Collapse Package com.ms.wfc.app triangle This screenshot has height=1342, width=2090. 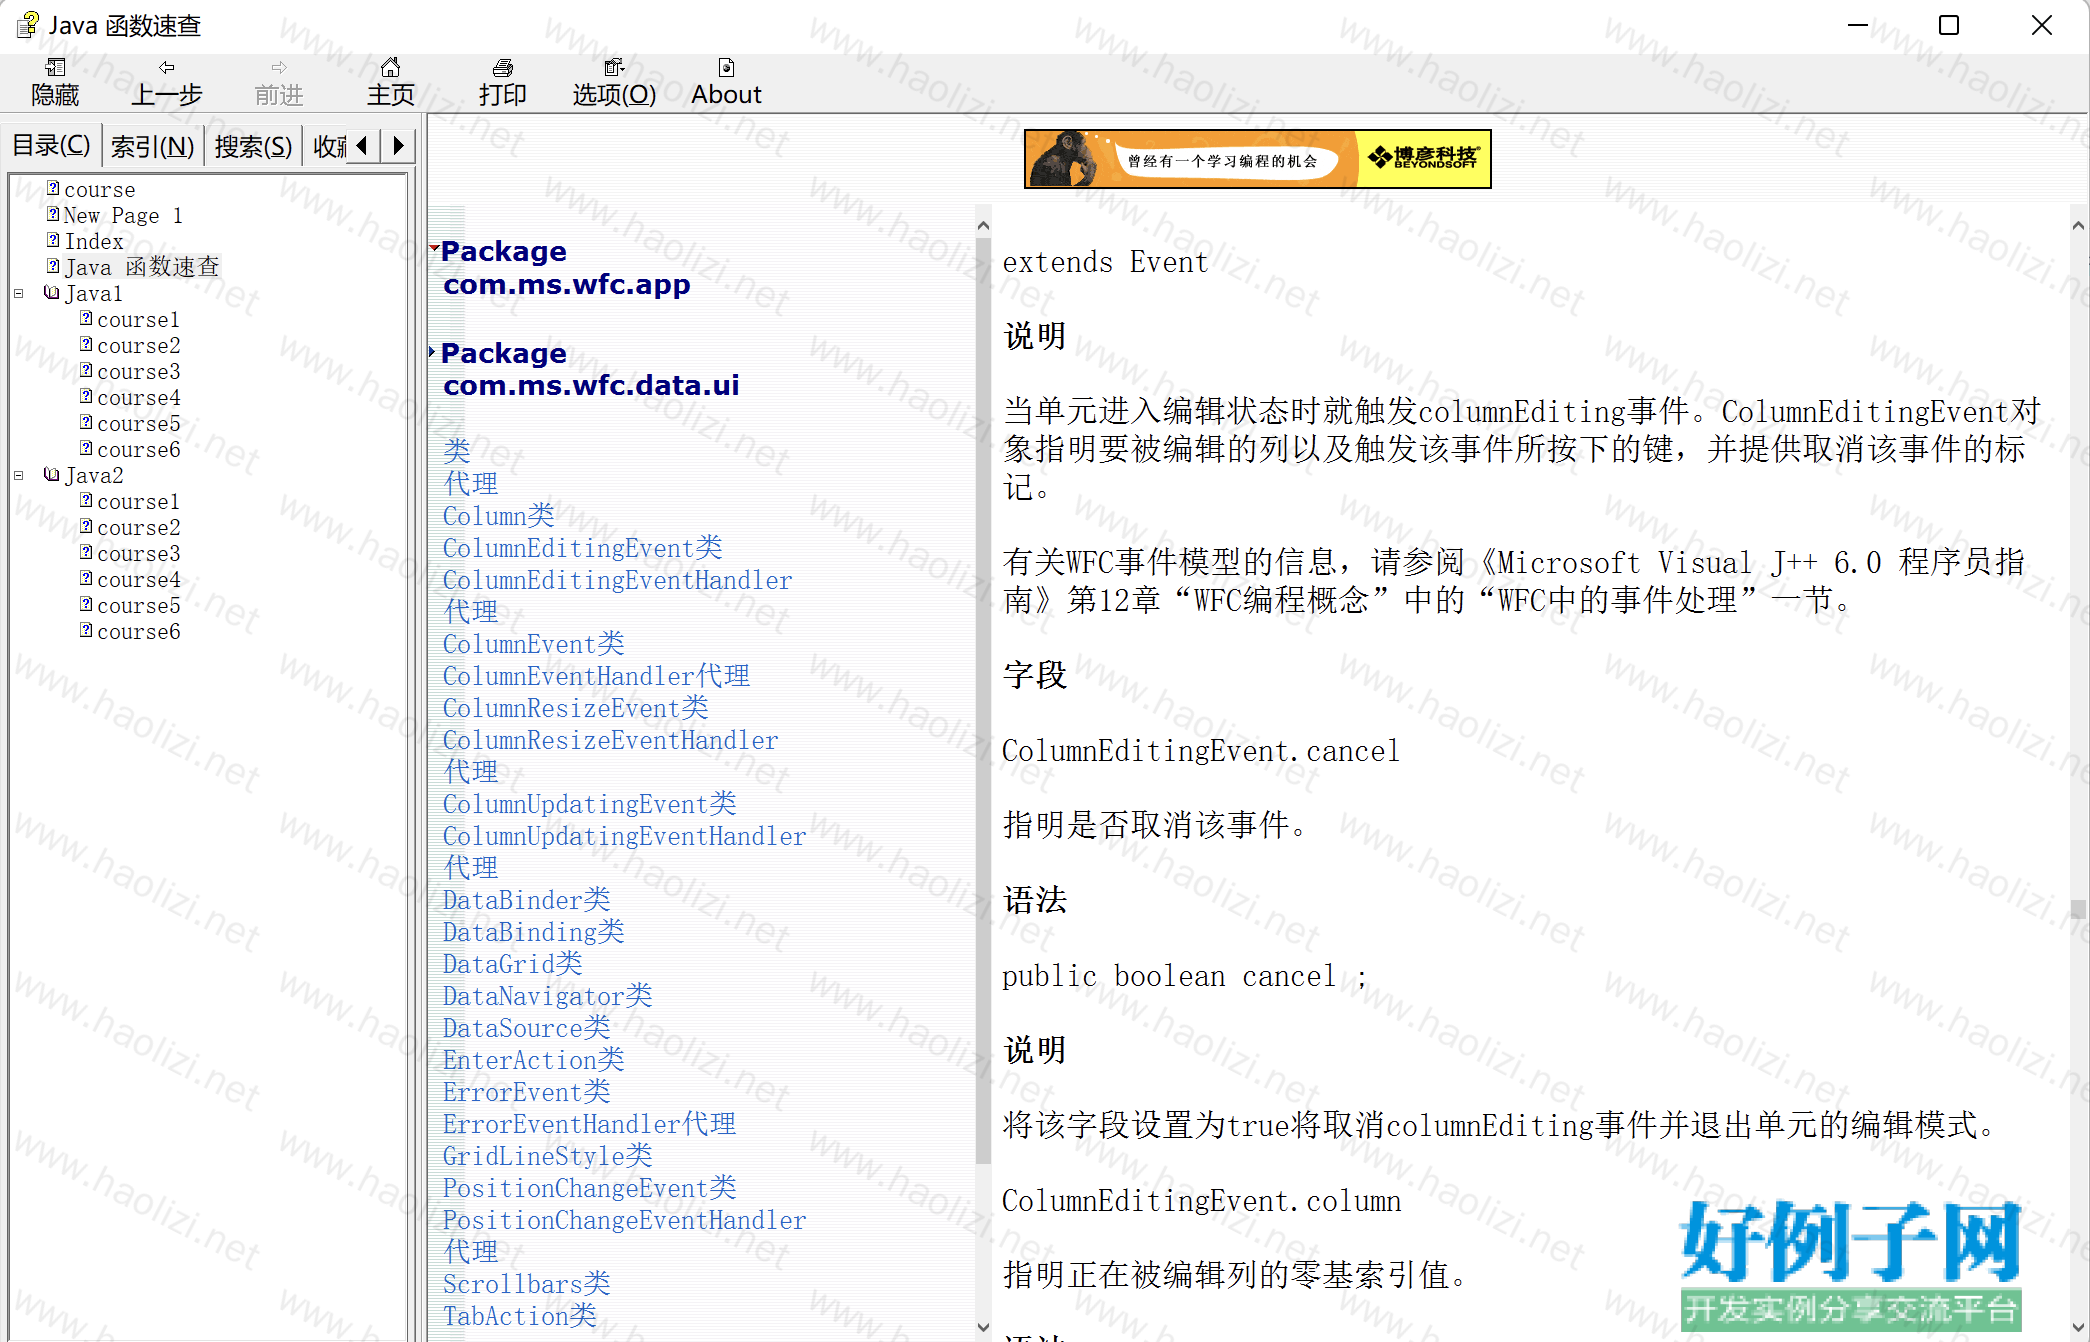434,247
